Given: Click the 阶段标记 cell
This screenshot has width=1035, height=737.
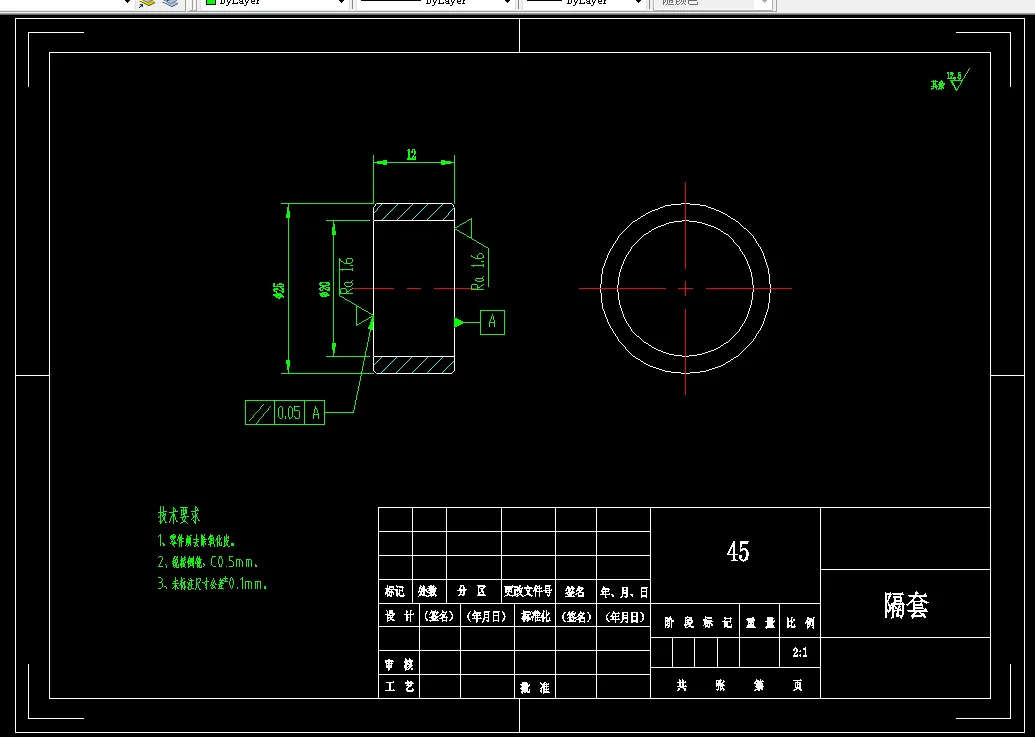Looking at the screenshot, I should 695,622.
